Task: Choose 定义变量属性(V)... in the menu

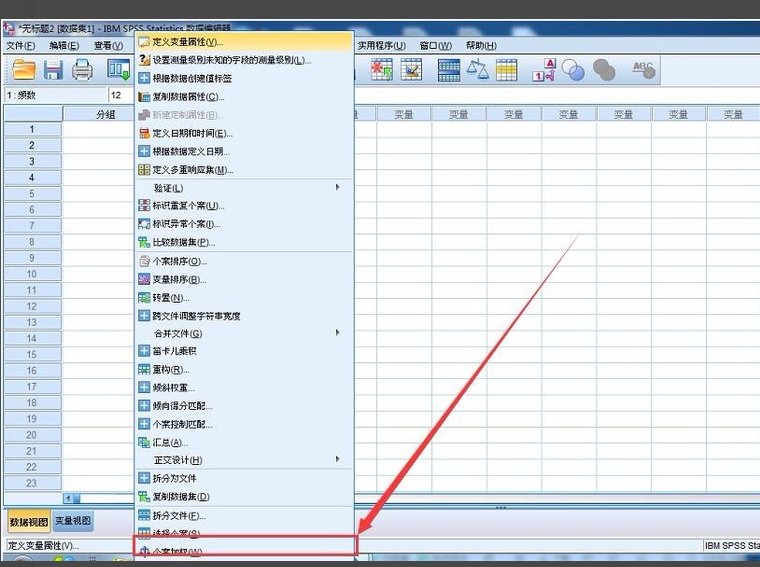Action: coord(244,42)
